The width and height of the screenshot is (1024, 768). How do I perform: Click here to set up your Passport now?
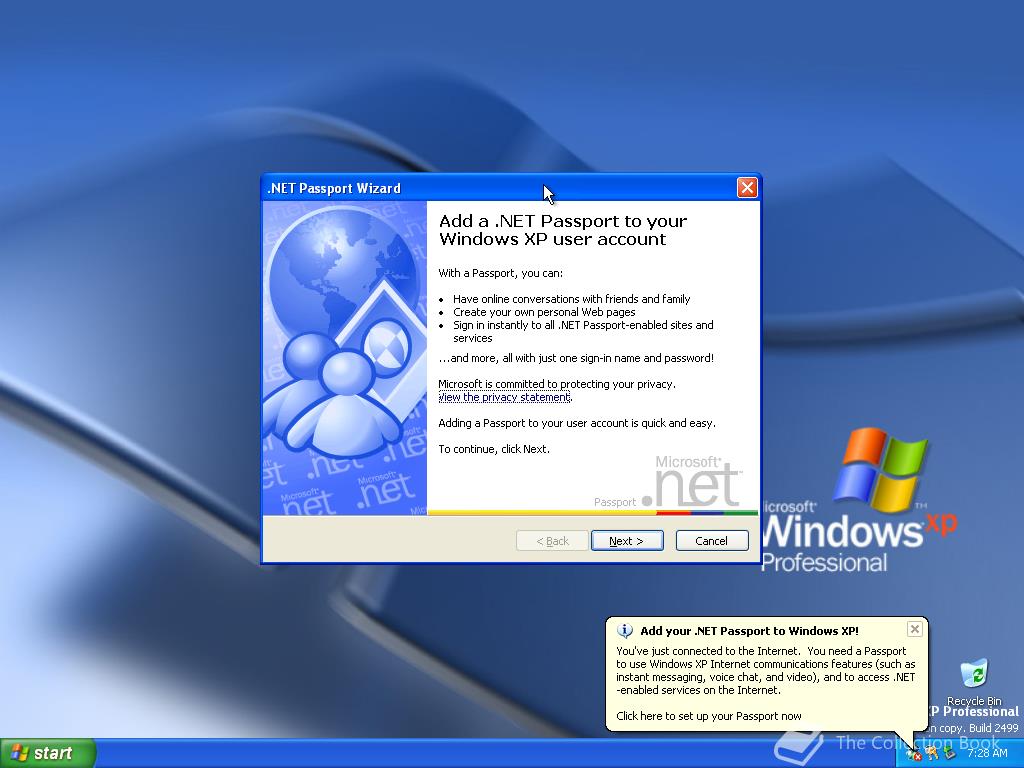pos(709,716)
